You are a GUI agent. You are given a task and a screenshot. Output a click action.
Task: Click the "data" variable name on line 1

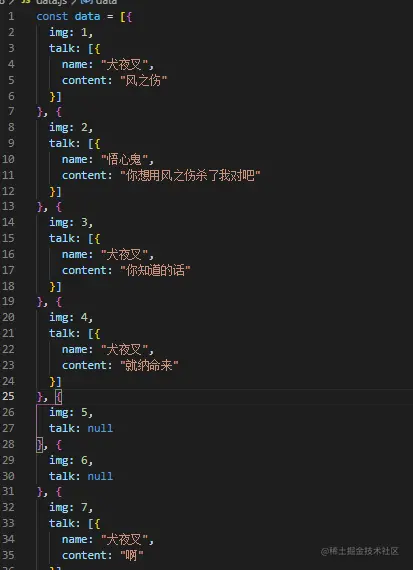tap(87, 16)
